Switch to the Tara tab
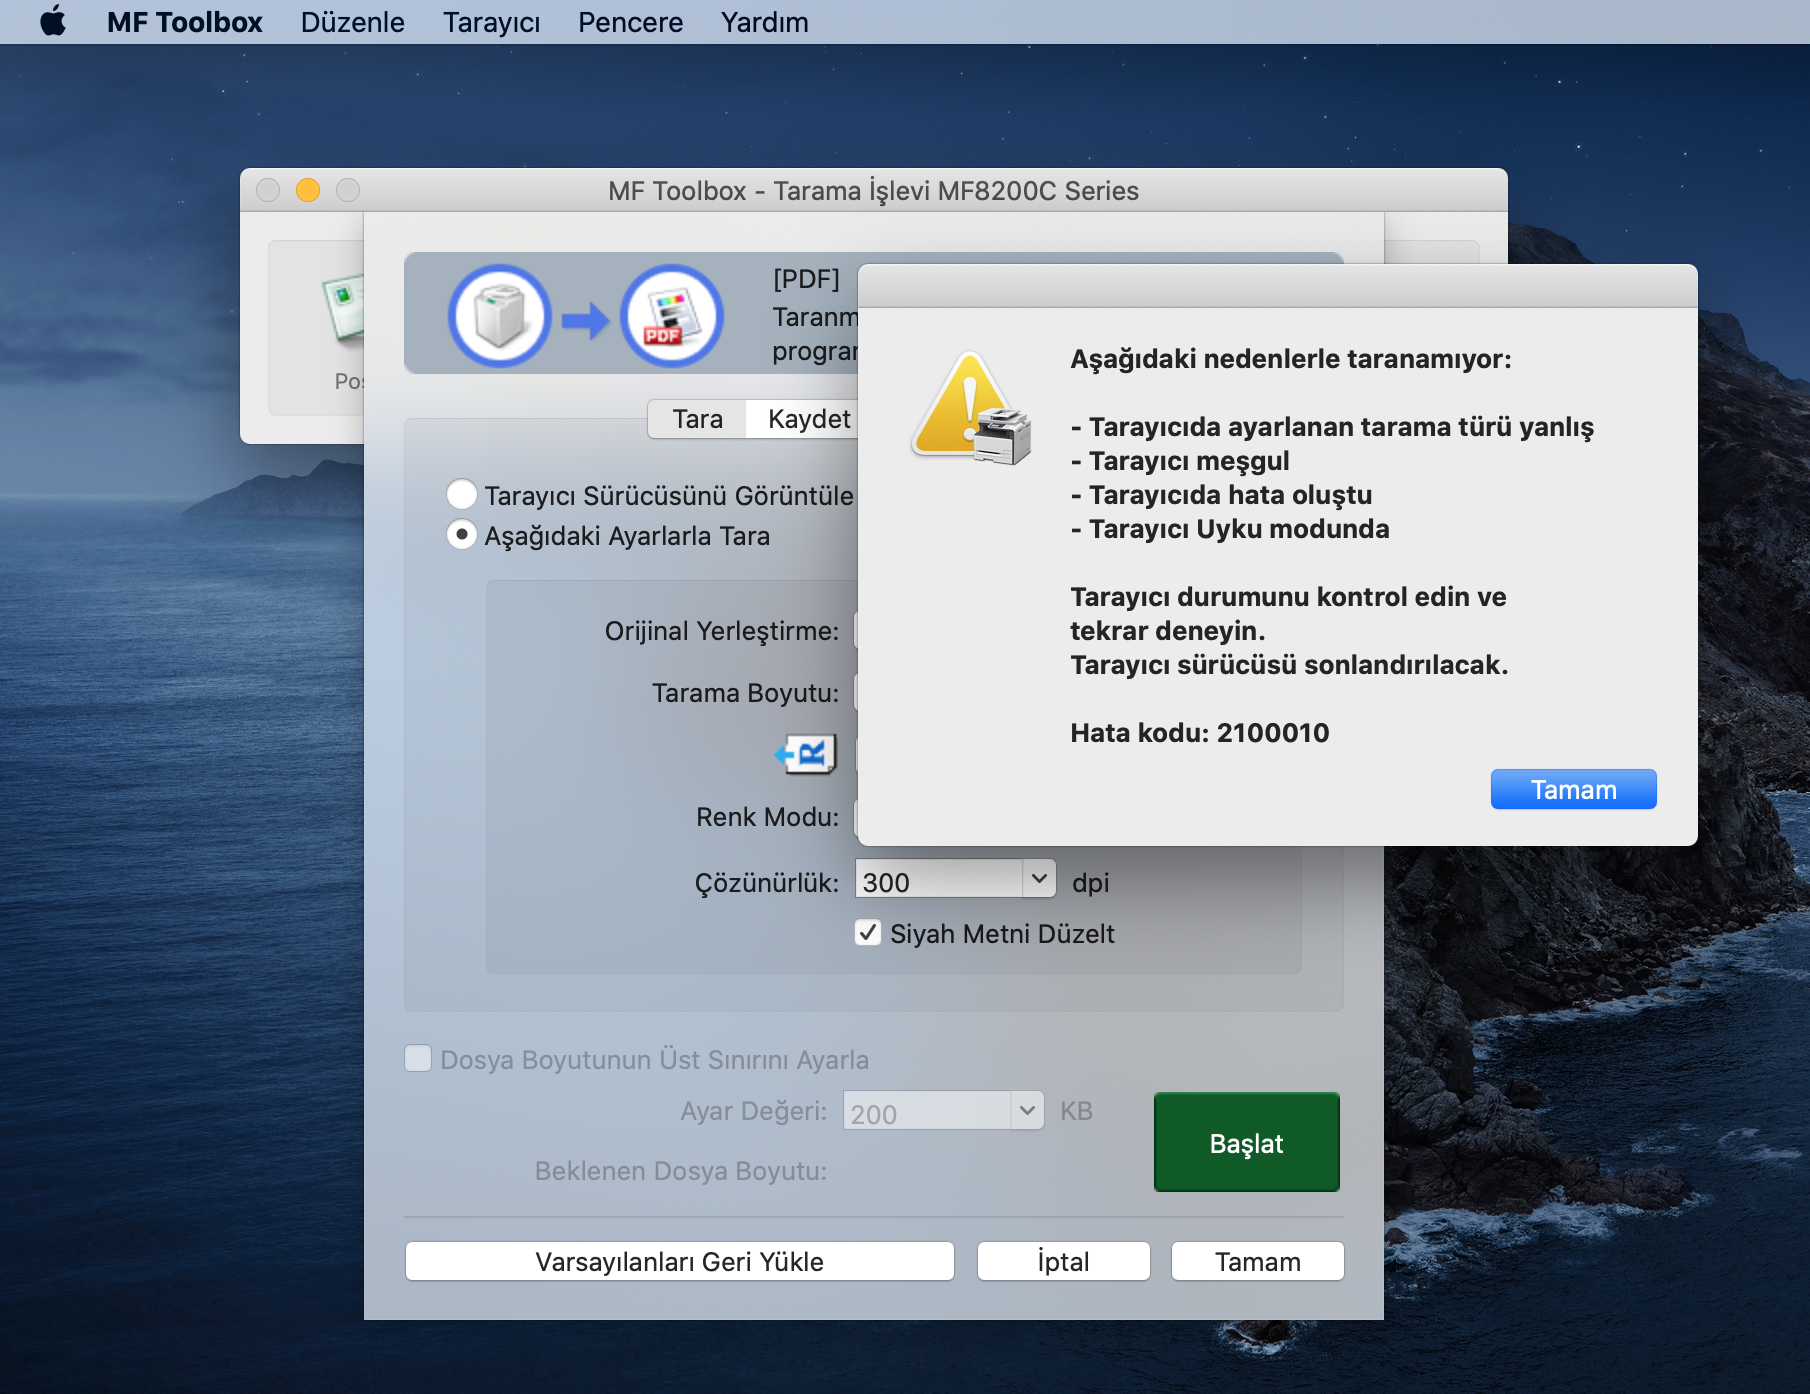1810x1394 pixels. [697, 419]
